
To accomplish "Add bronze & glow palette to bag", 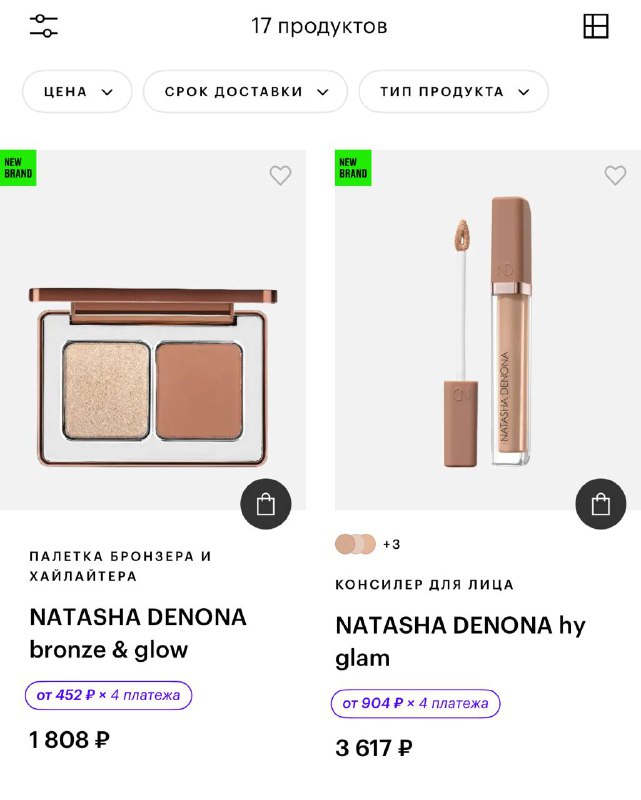I will (266, 504).
